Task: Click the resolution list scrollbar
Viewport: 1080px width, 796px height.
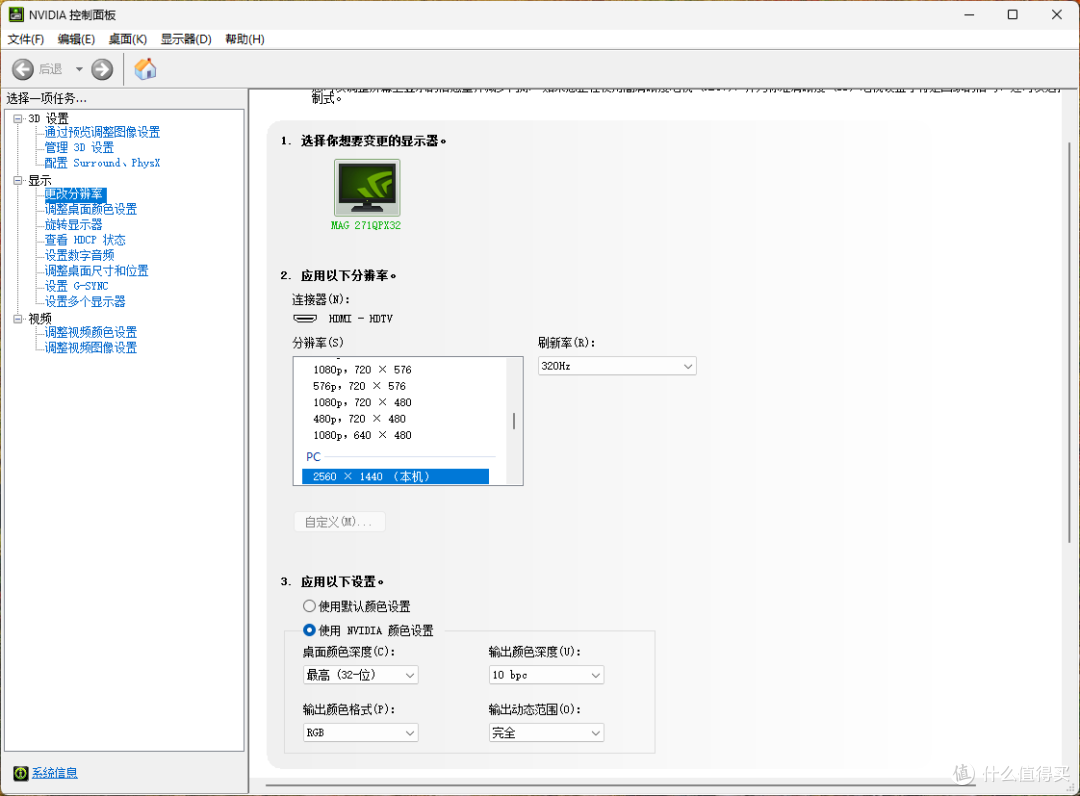Action: click(514, 421)
